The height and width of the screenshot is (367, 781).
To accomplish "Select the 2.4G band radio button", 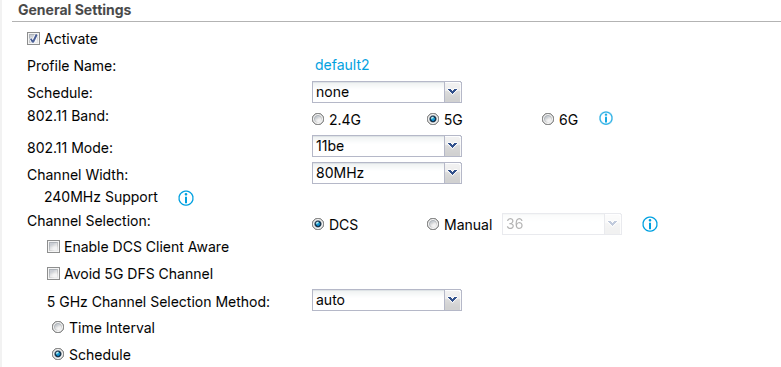I will [318, 120].
